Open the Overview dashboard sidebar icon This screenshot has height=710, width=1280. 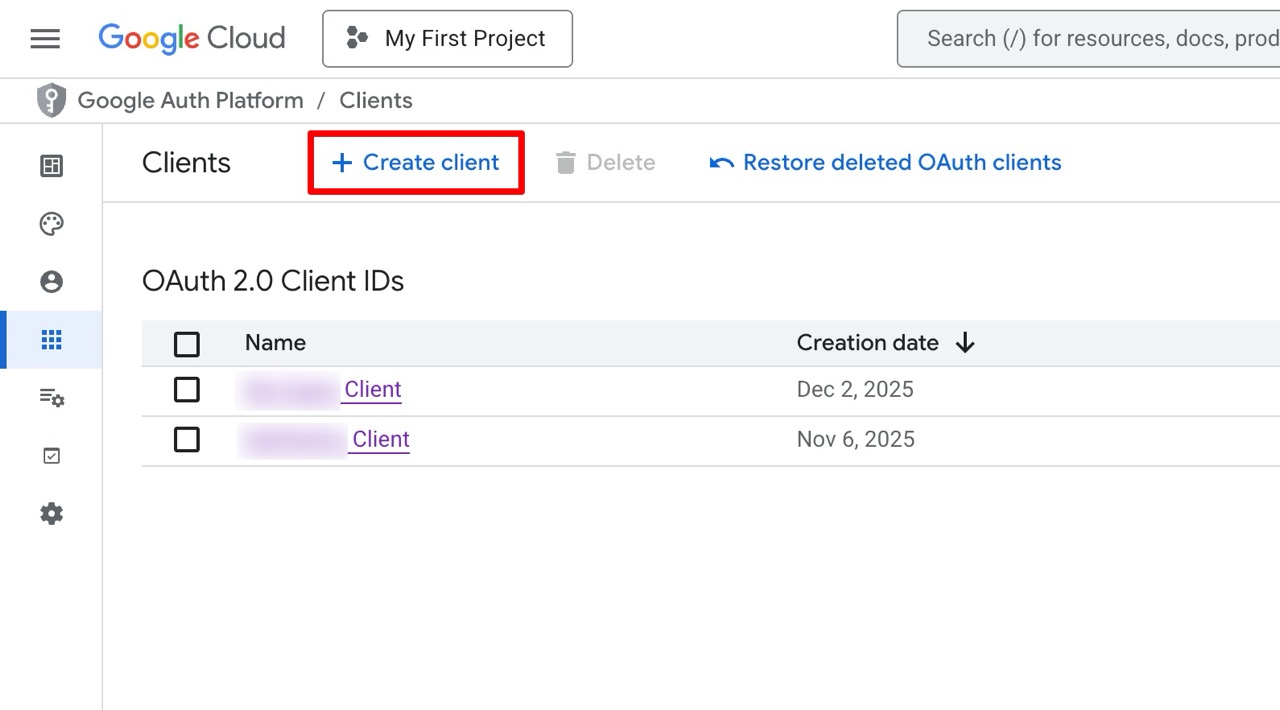click(51, 166)
